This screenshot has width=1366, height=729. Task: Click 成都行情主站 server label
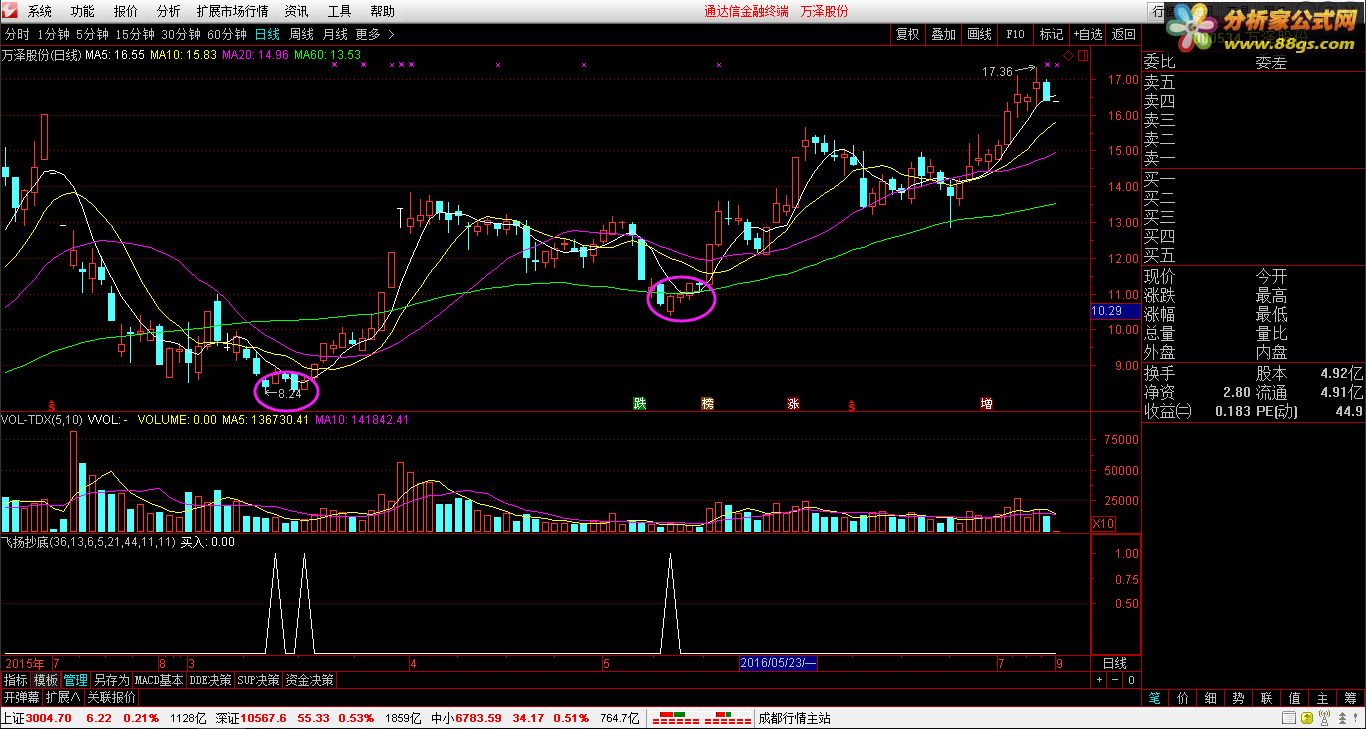click(x=794, y=718)
